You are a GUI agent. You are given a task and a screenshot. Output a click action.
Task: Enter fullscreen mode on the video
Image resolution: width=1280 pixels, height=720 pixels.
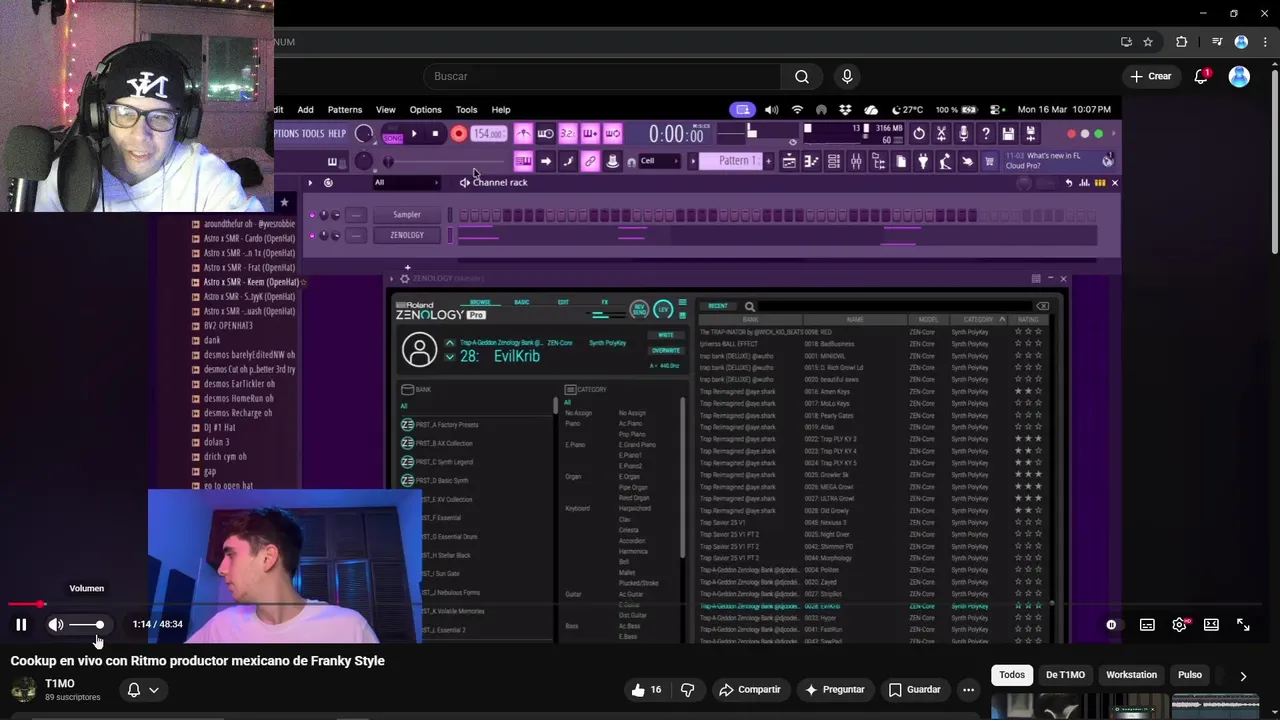click(1243, 625)
